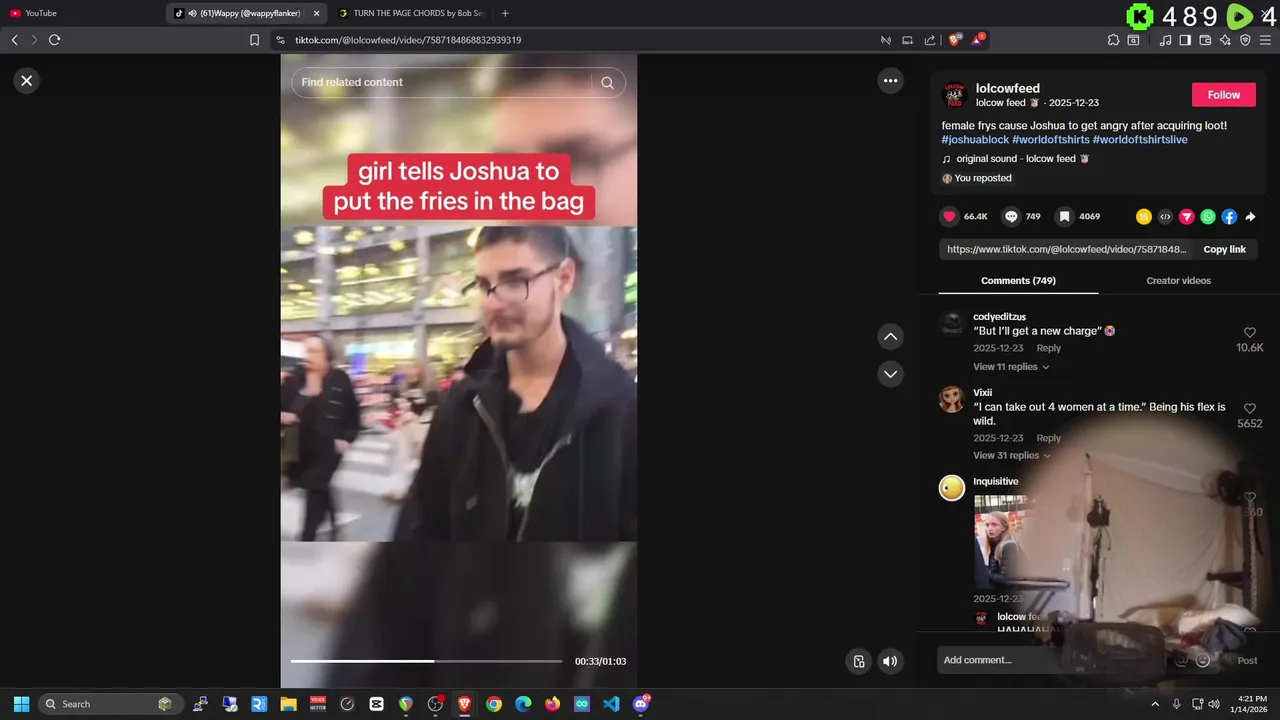
Task: Open Brave Rewards triangle icon
Action: 978,40
